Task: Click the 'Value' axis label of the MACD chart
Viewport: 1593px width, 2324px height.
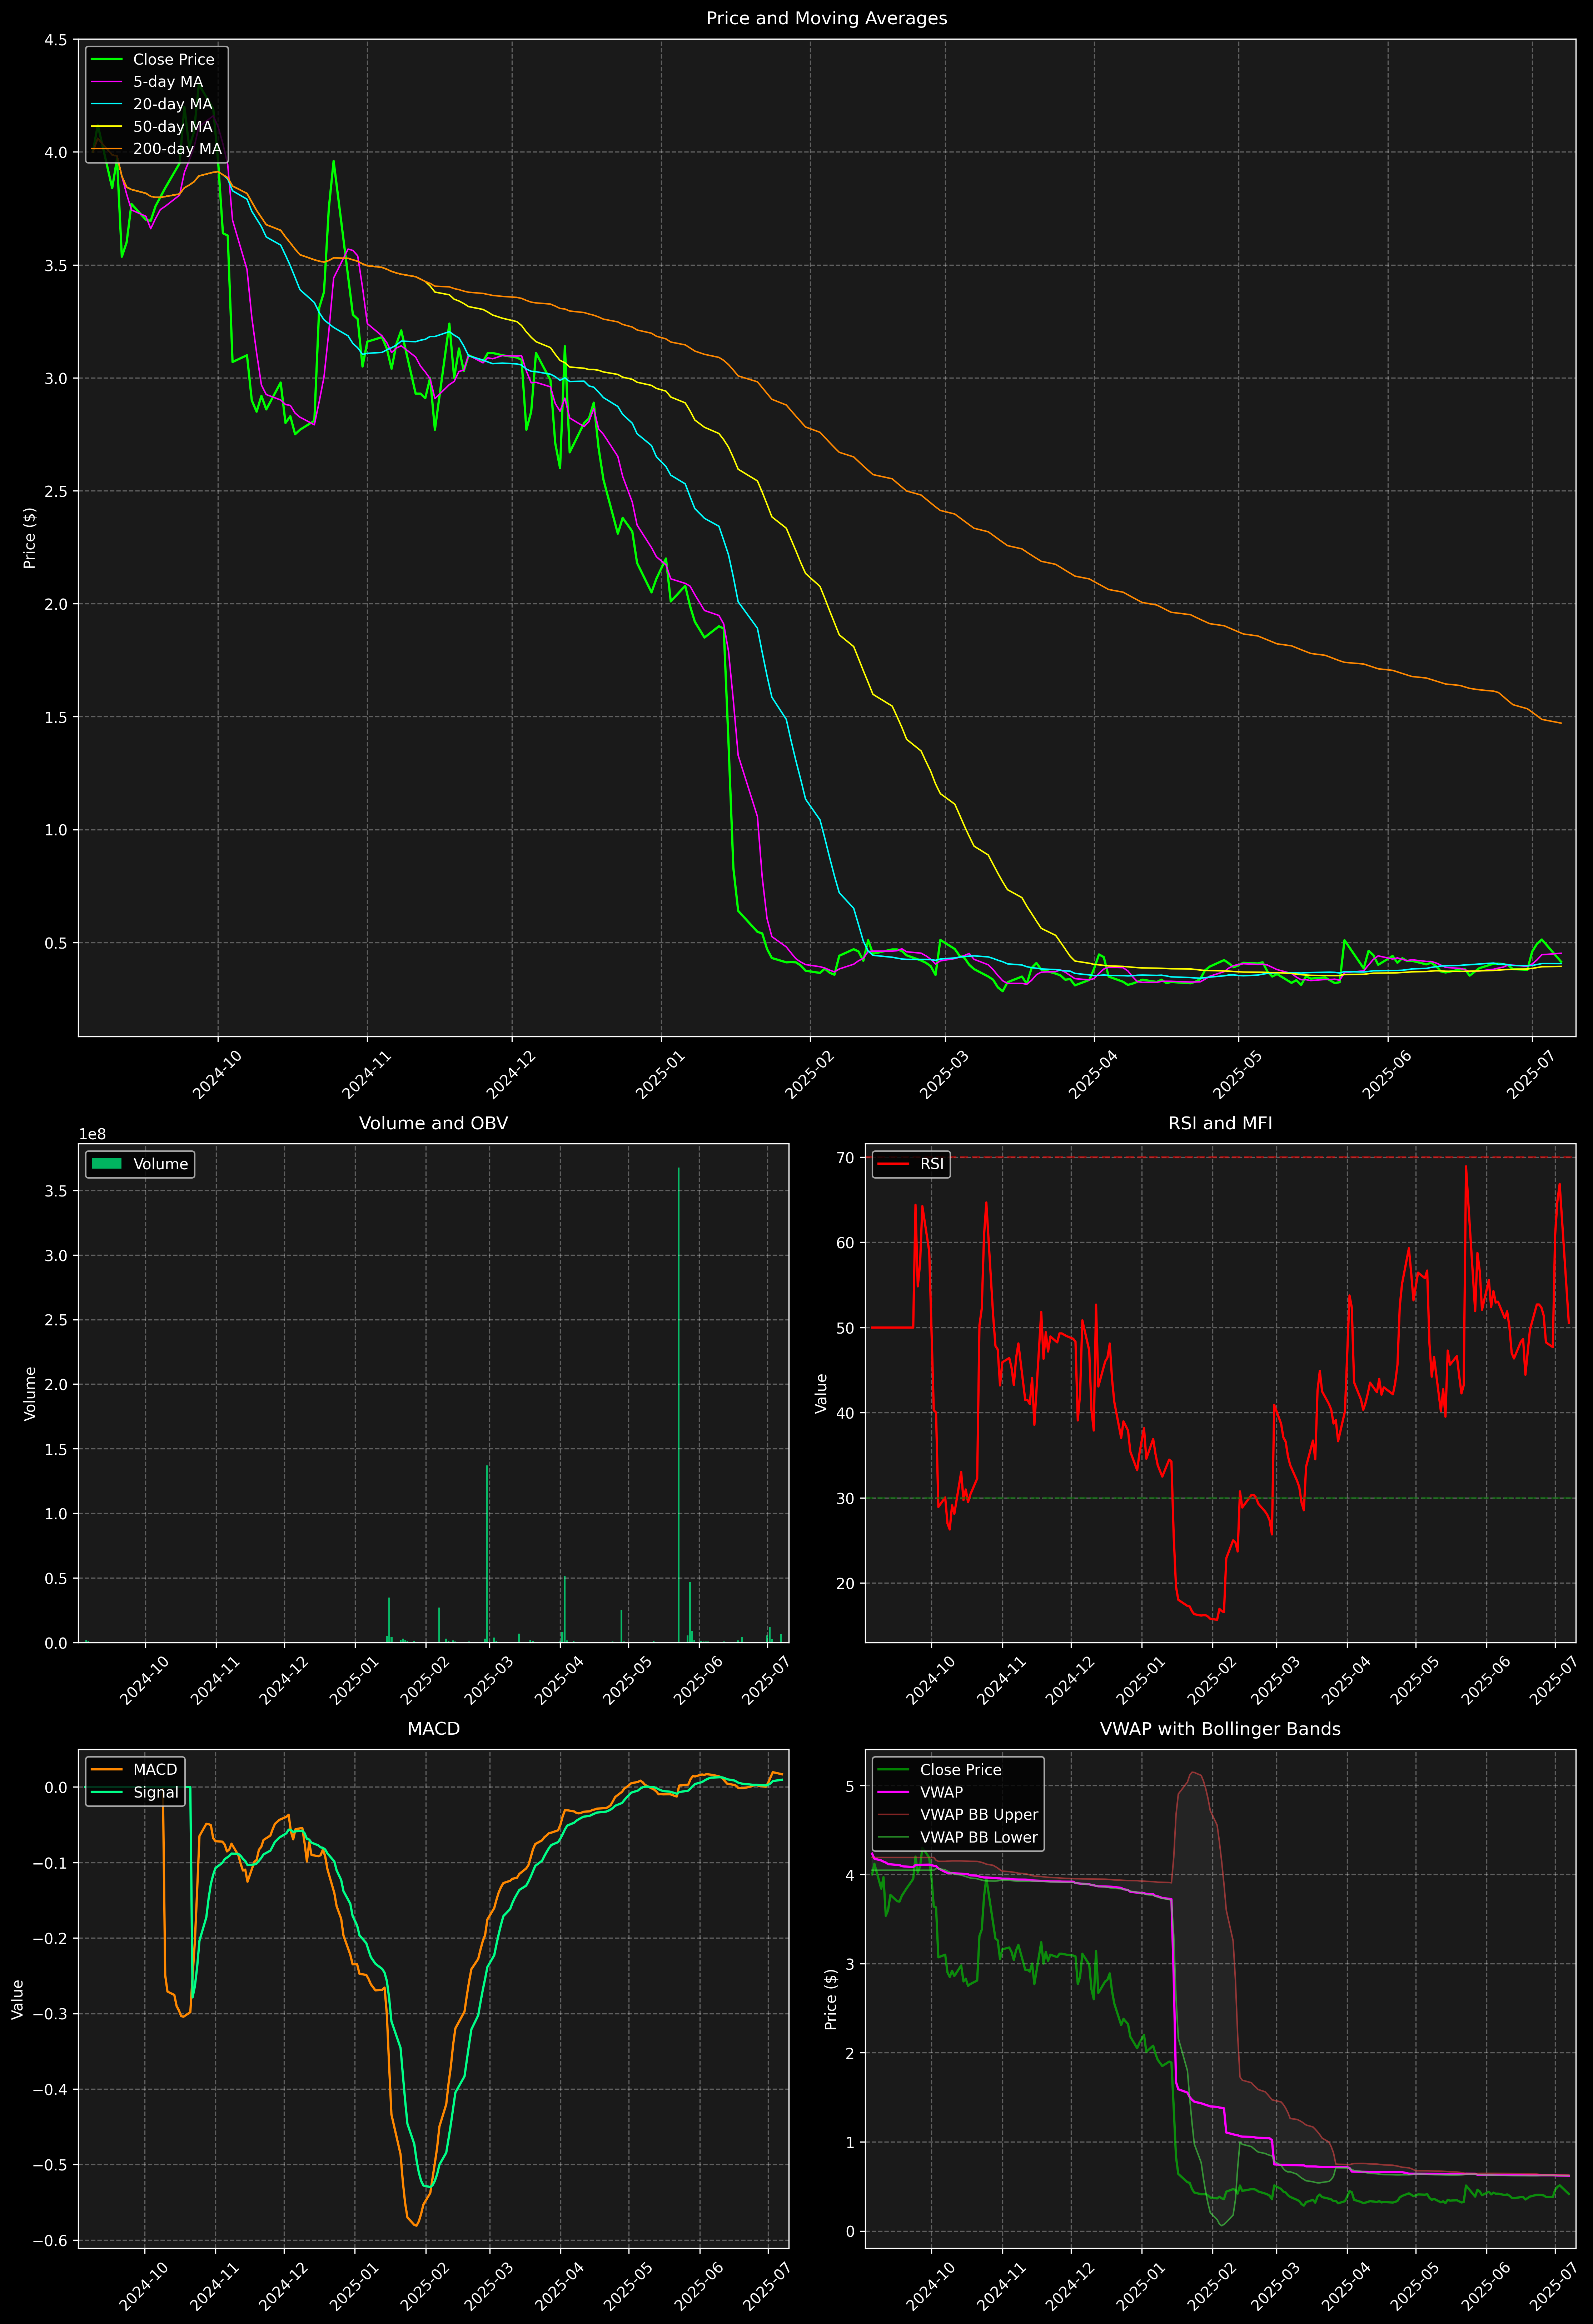Action: 18,1999
